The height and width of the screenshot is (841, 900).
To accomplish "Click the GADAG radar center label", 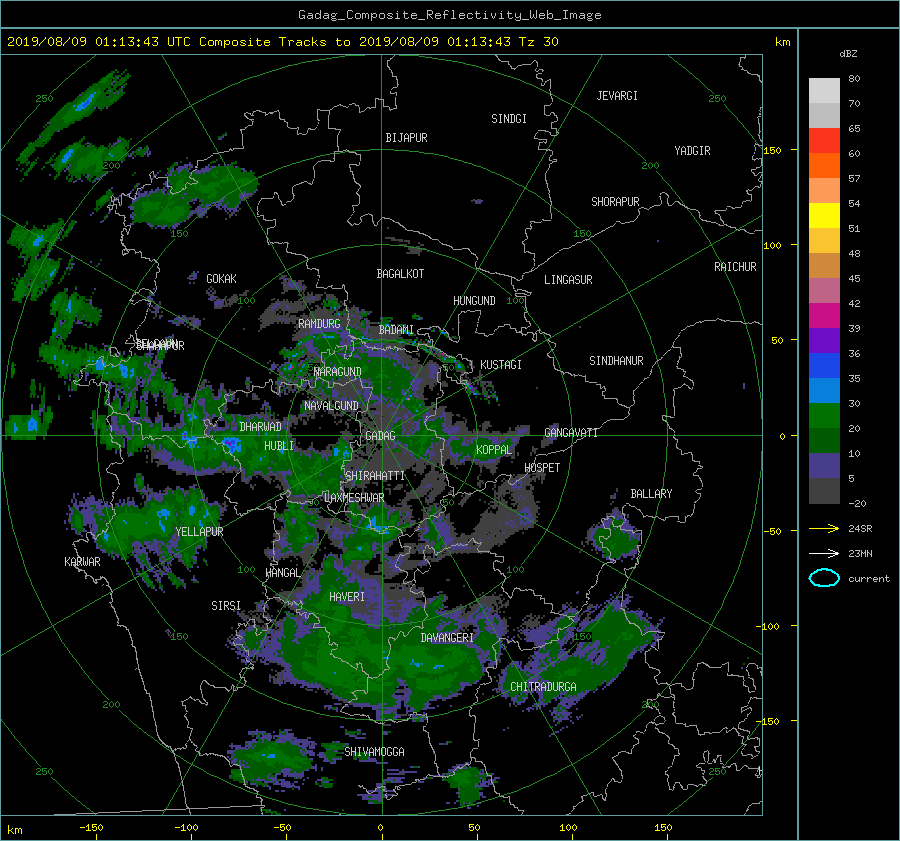I will click(x=380, y=436).
